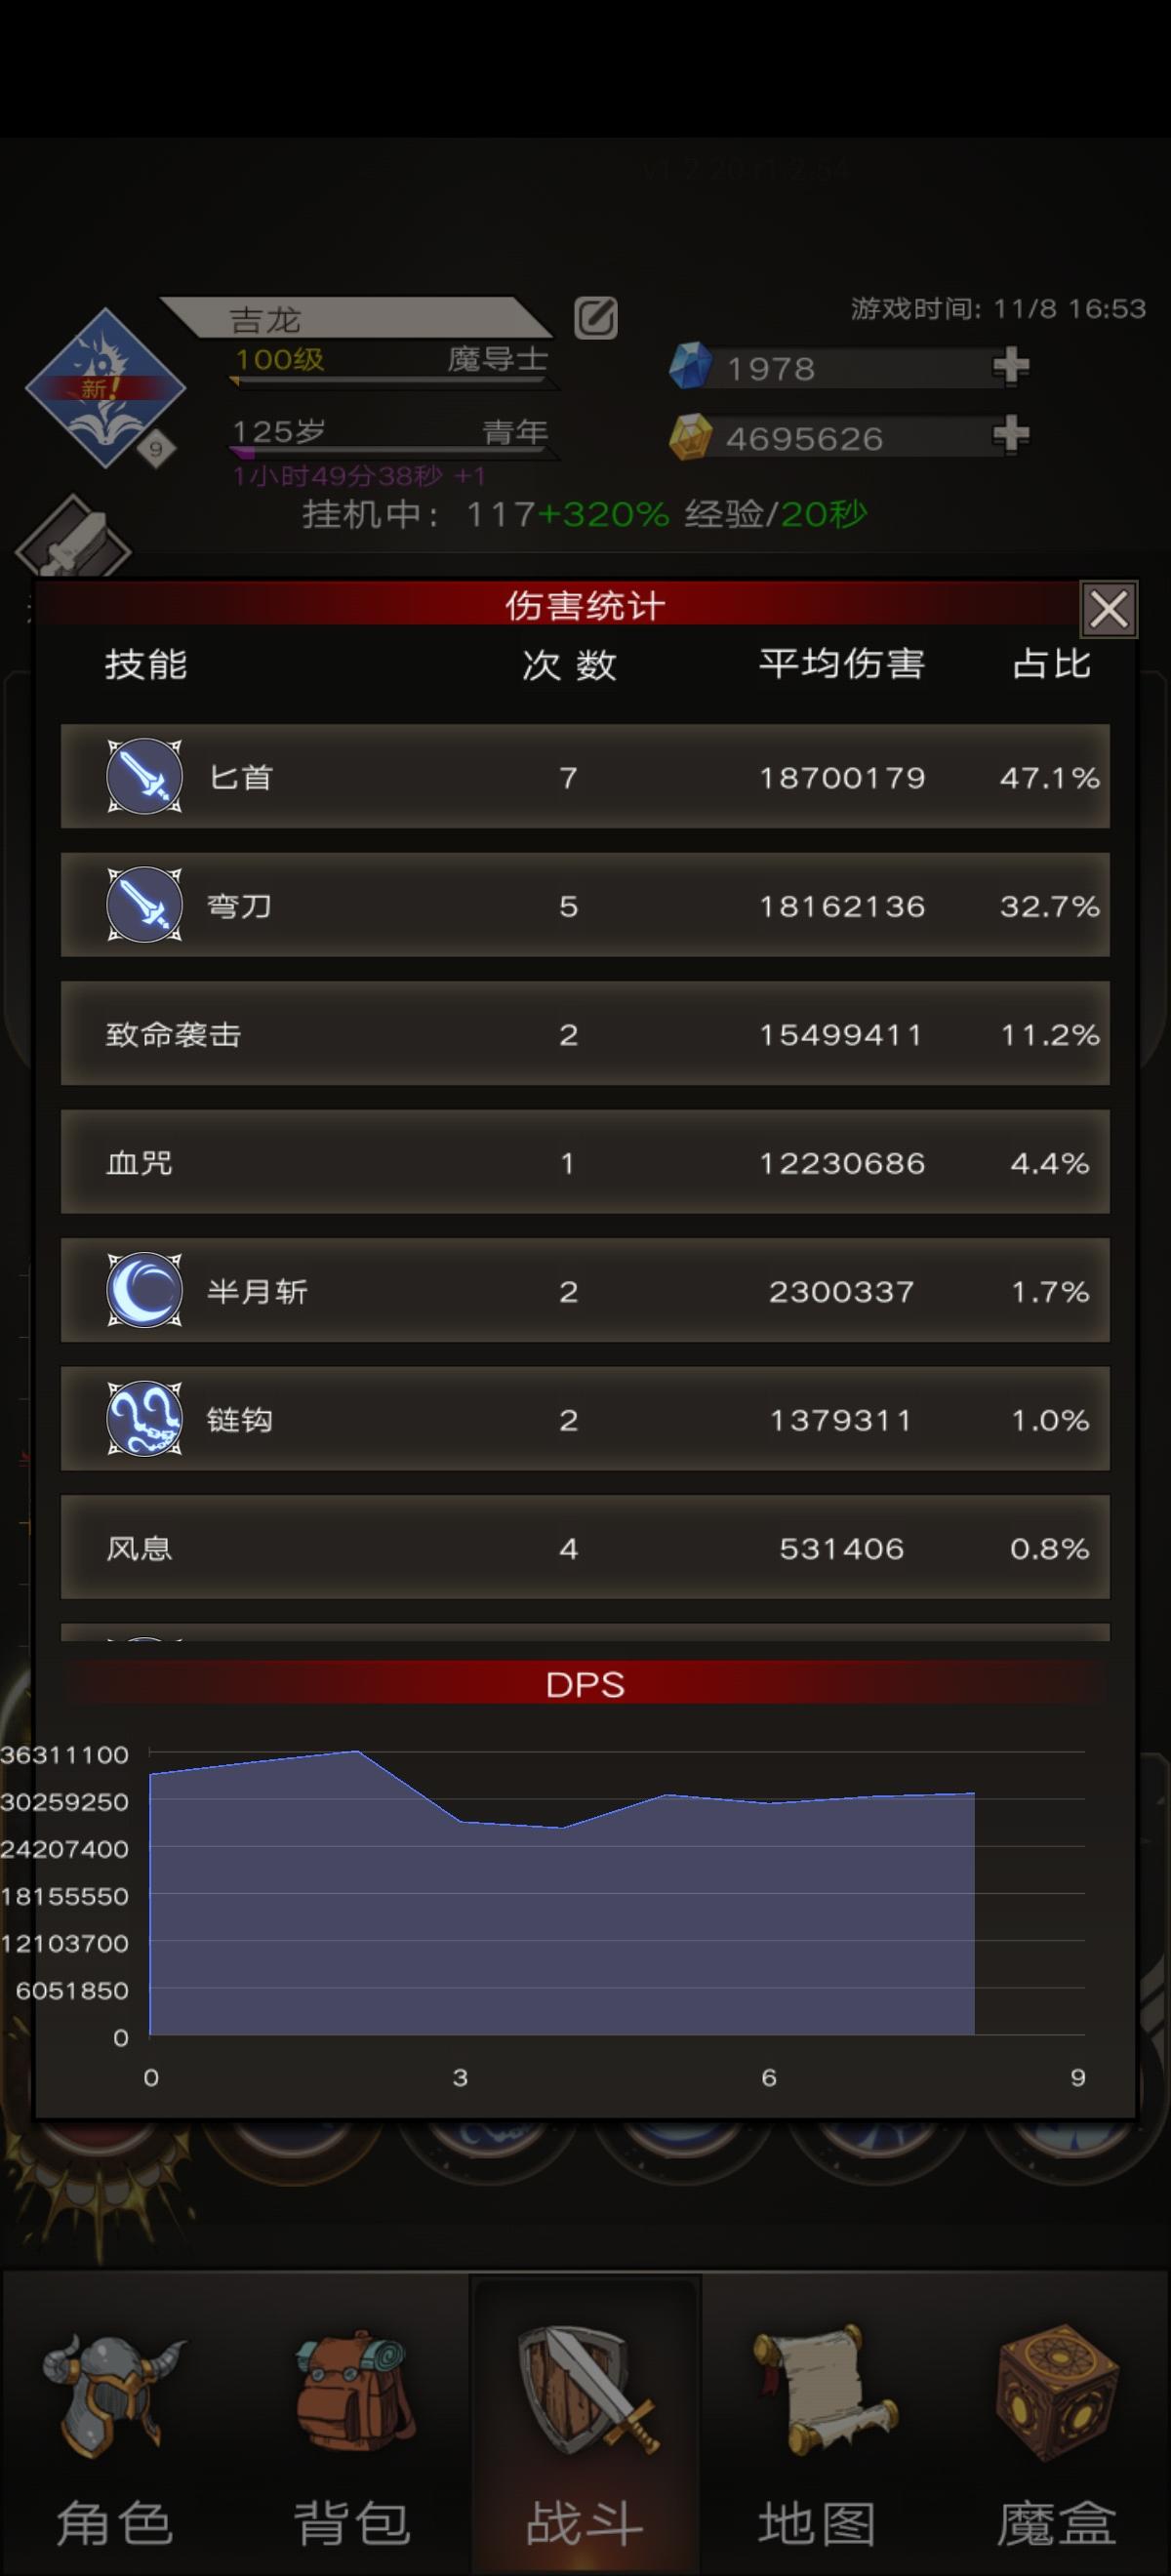Click the 占比 percentage column header
The width and height of the screenshot is (1171, 2576).
tap(1051, 664)
